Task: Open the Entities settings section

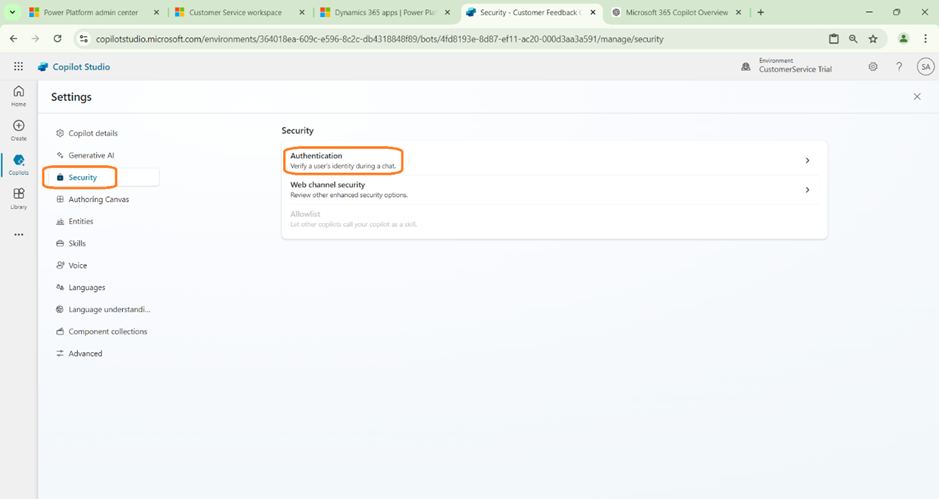Action: (81, 221)
